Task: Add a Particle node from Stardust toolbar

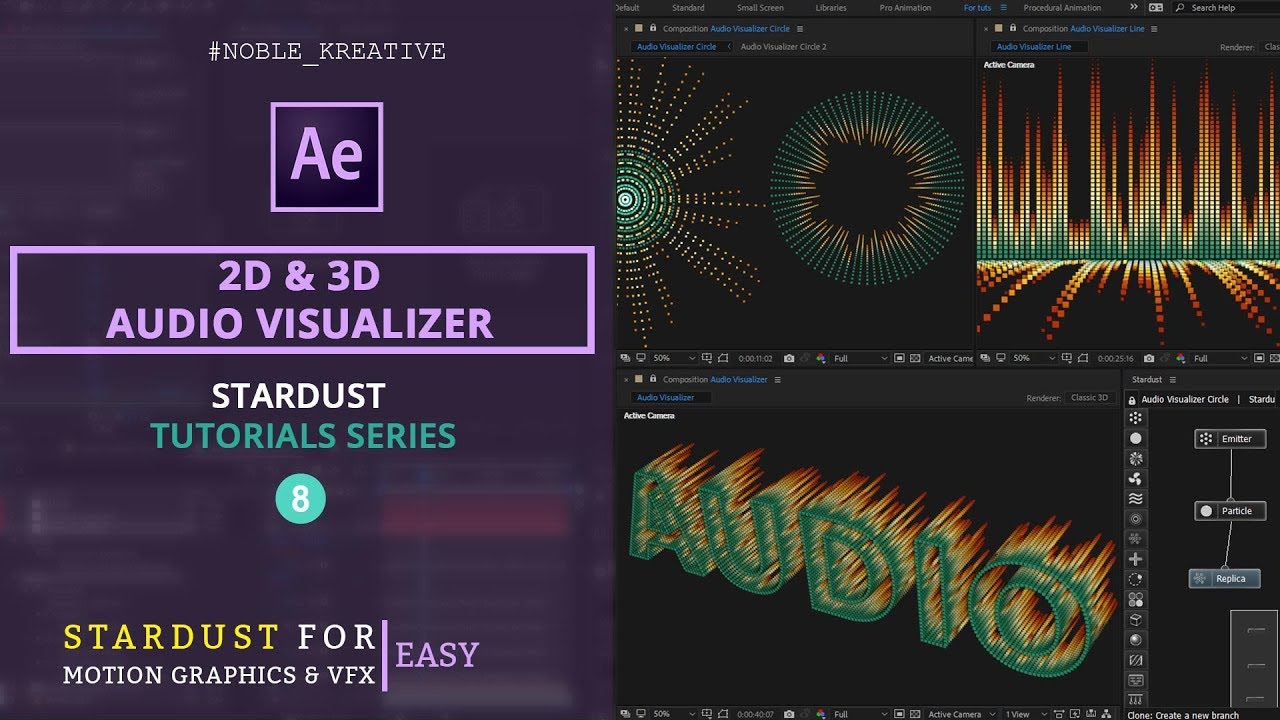Action: click(1135, 438)
